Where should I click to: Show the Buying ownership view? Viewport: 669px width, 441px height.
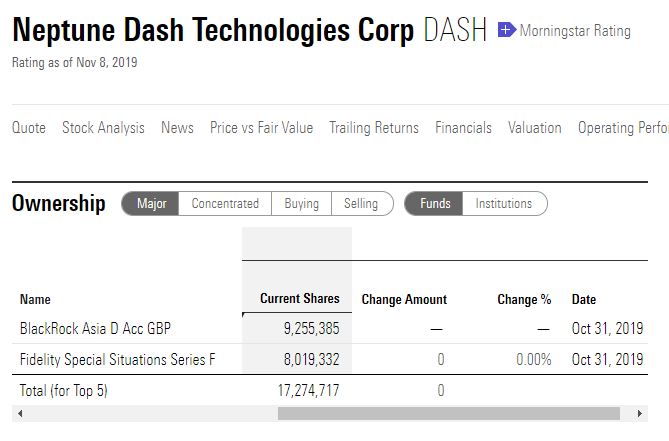click(x=301, y=203)
